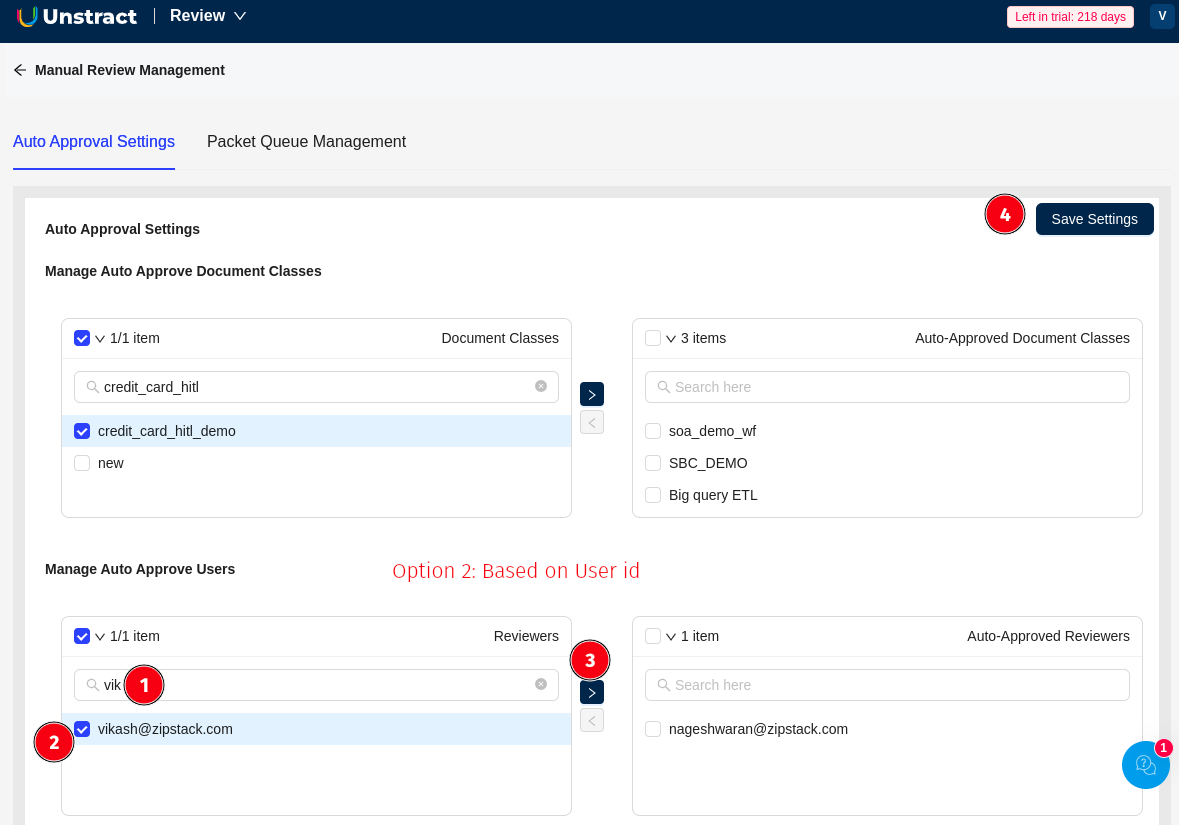Select the nageshwaran@zipstack.com checkbox
Viewport: 1179px width, 825px height.
pyautogui.click(x=653, y=729)
